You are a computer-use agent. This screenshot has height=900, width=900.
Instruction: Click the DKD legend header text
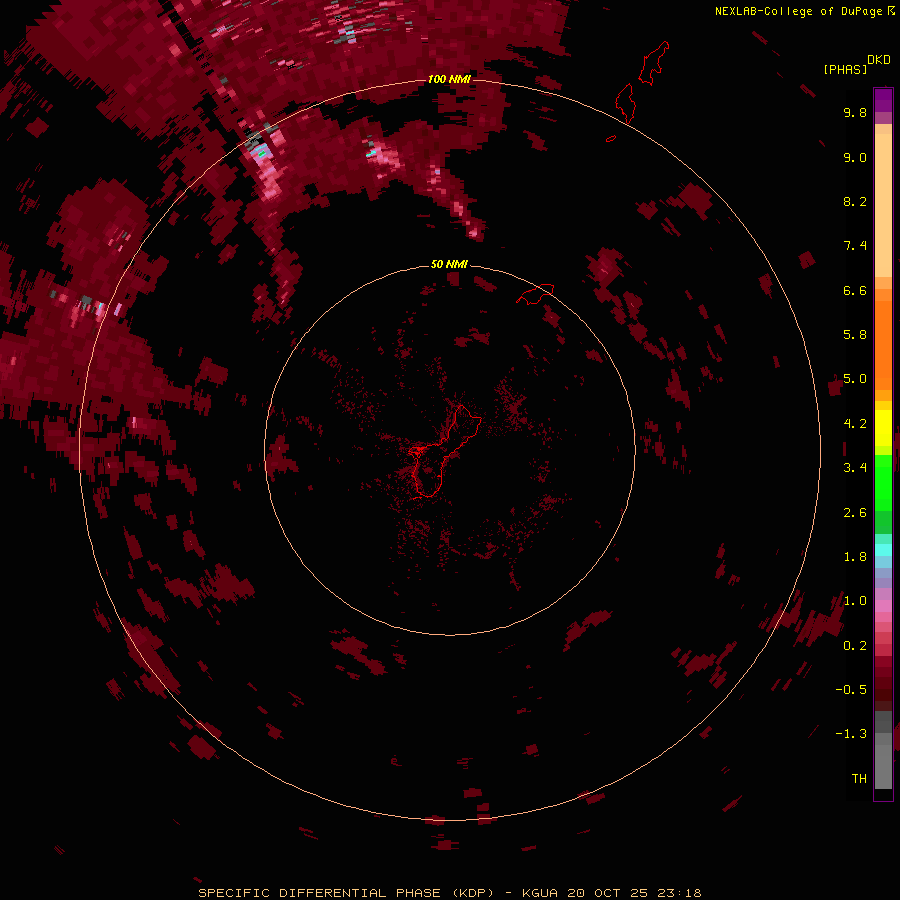[x=879, y=60]
